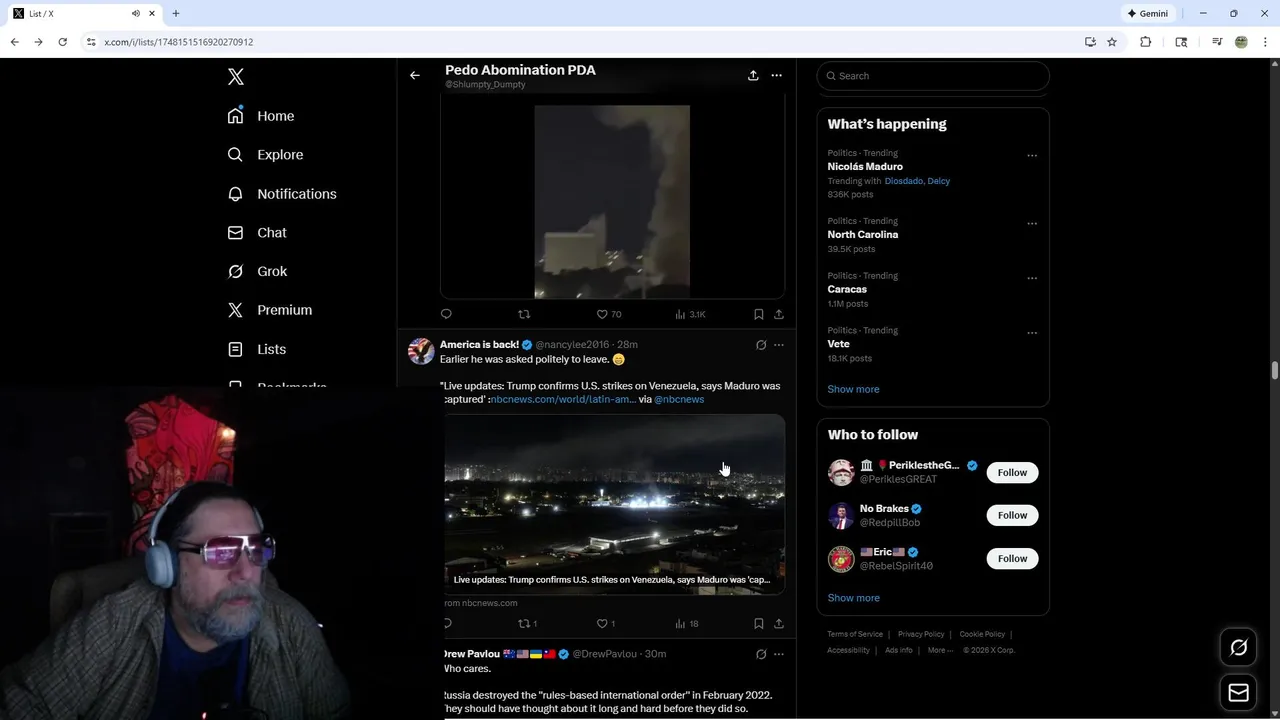
Task: Open Grok floating button at bottom right
Action: point(1238,648)
